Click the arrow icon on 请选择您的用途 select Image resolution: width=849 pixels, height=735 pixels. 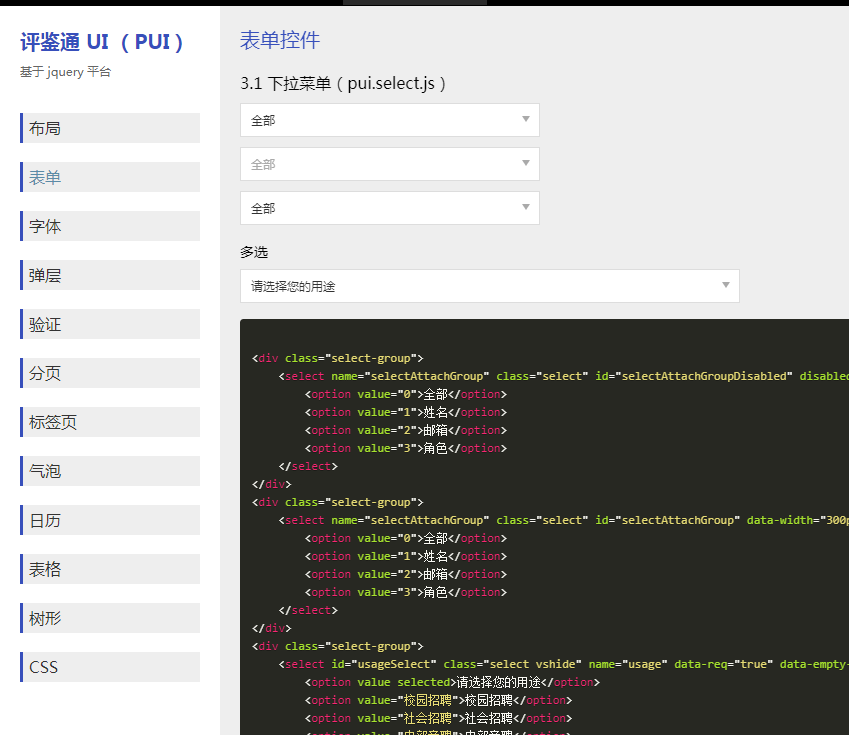726,286
